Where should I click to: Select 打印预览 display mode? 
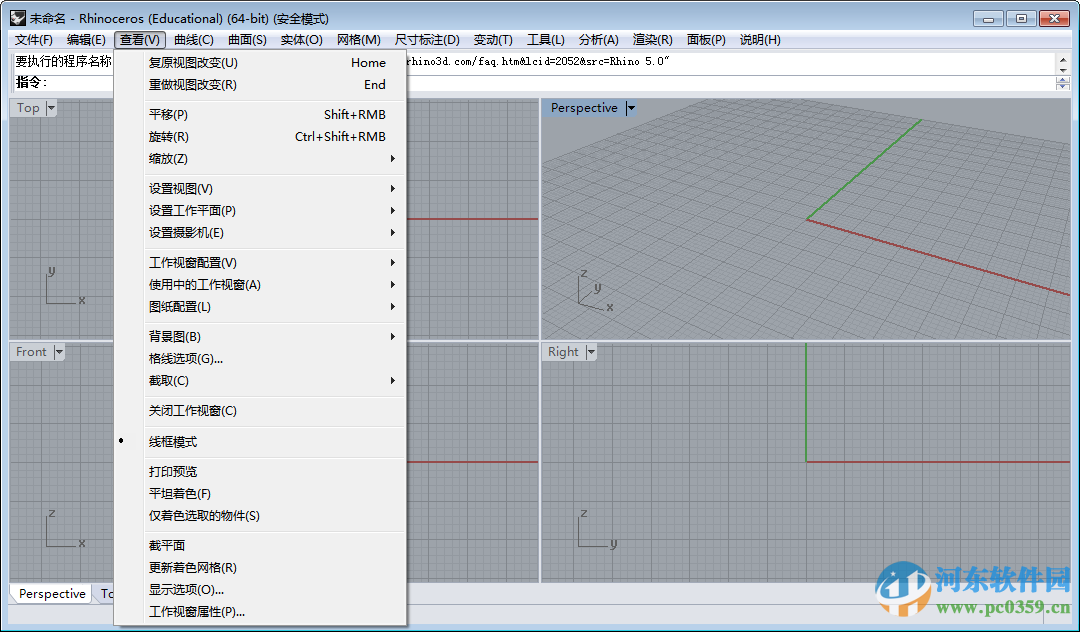point(260,472)
